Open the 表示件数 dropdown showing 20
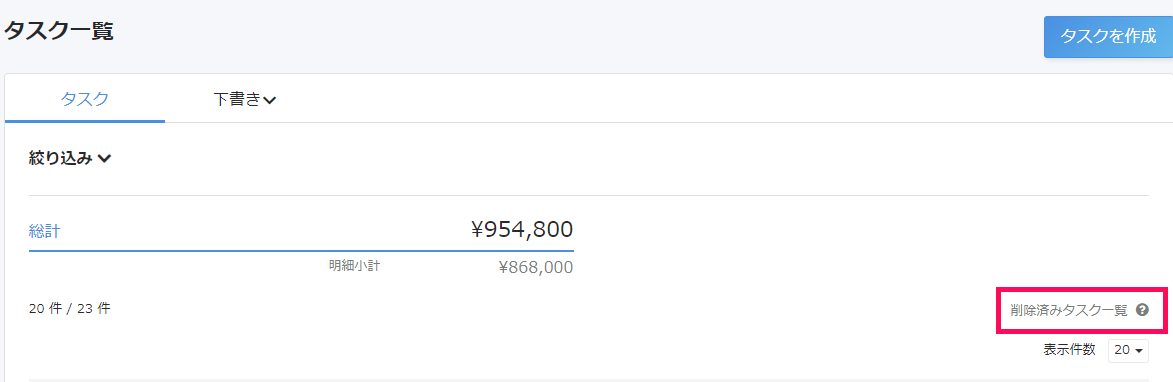Viewport: 1173px width, 382px height. pos(1128,350)
